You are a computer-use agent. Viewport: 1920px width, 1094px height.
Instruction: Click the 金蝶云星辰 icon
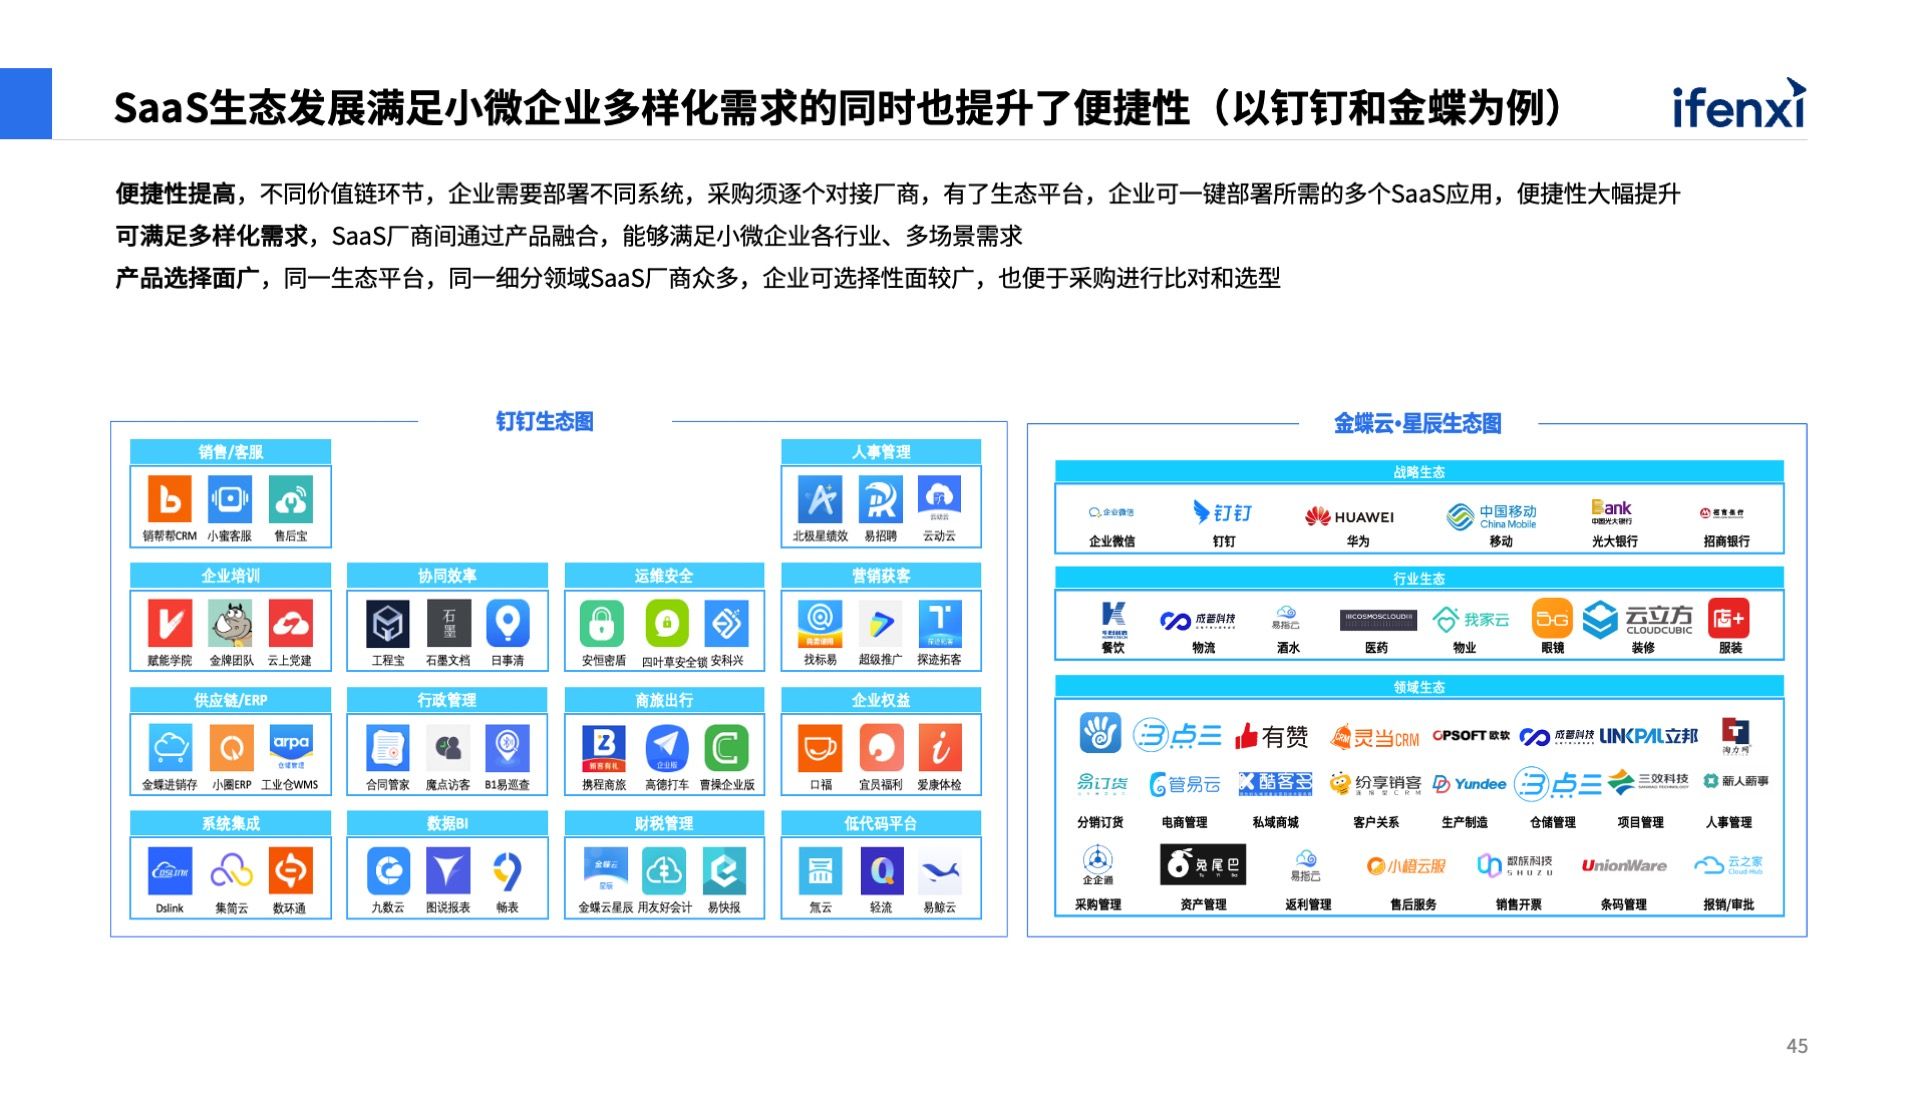606,871
